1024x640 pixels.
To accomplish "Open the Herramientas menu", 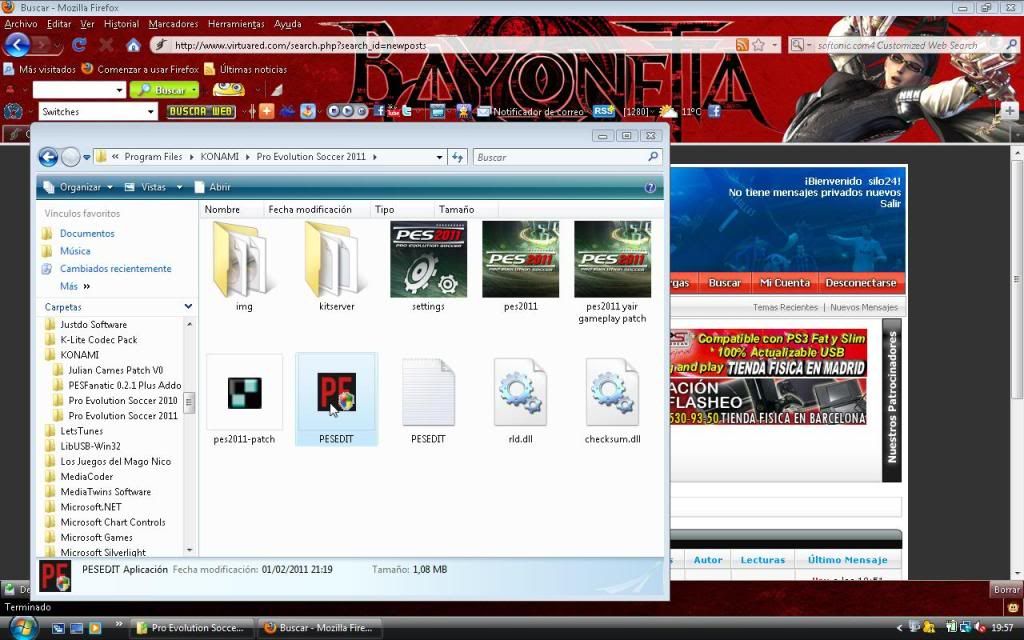I will [x=236, y=24].
